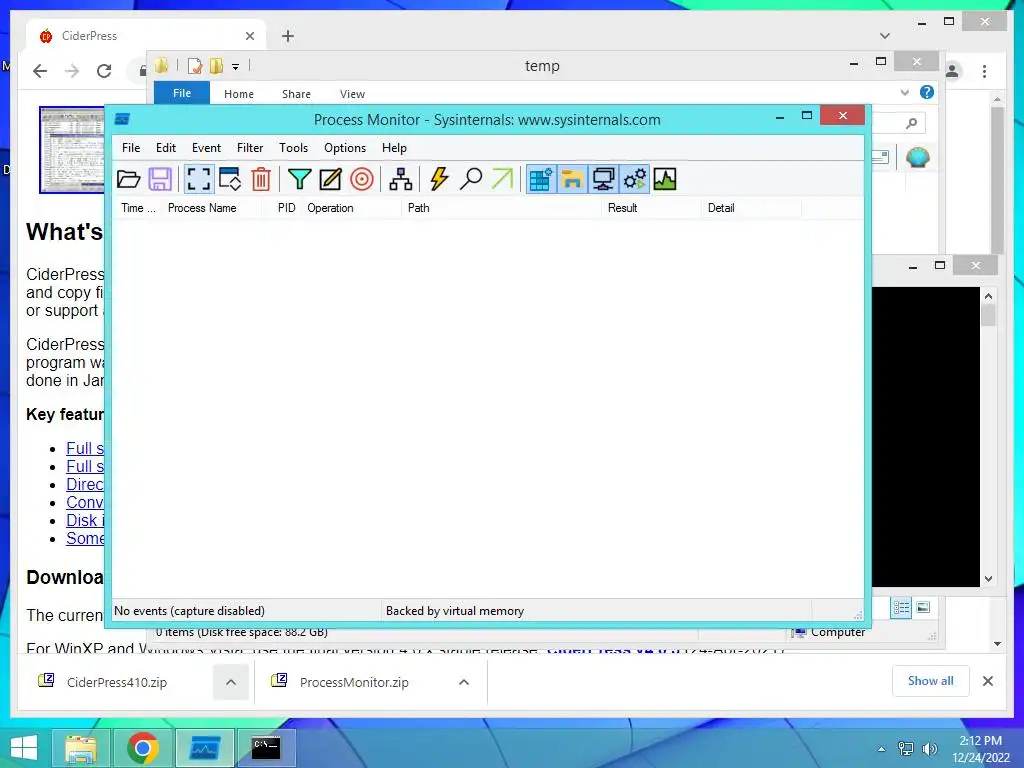Open a new Chrome tab
Screen dimensions: 1024x768
click(x=287, y=36)
